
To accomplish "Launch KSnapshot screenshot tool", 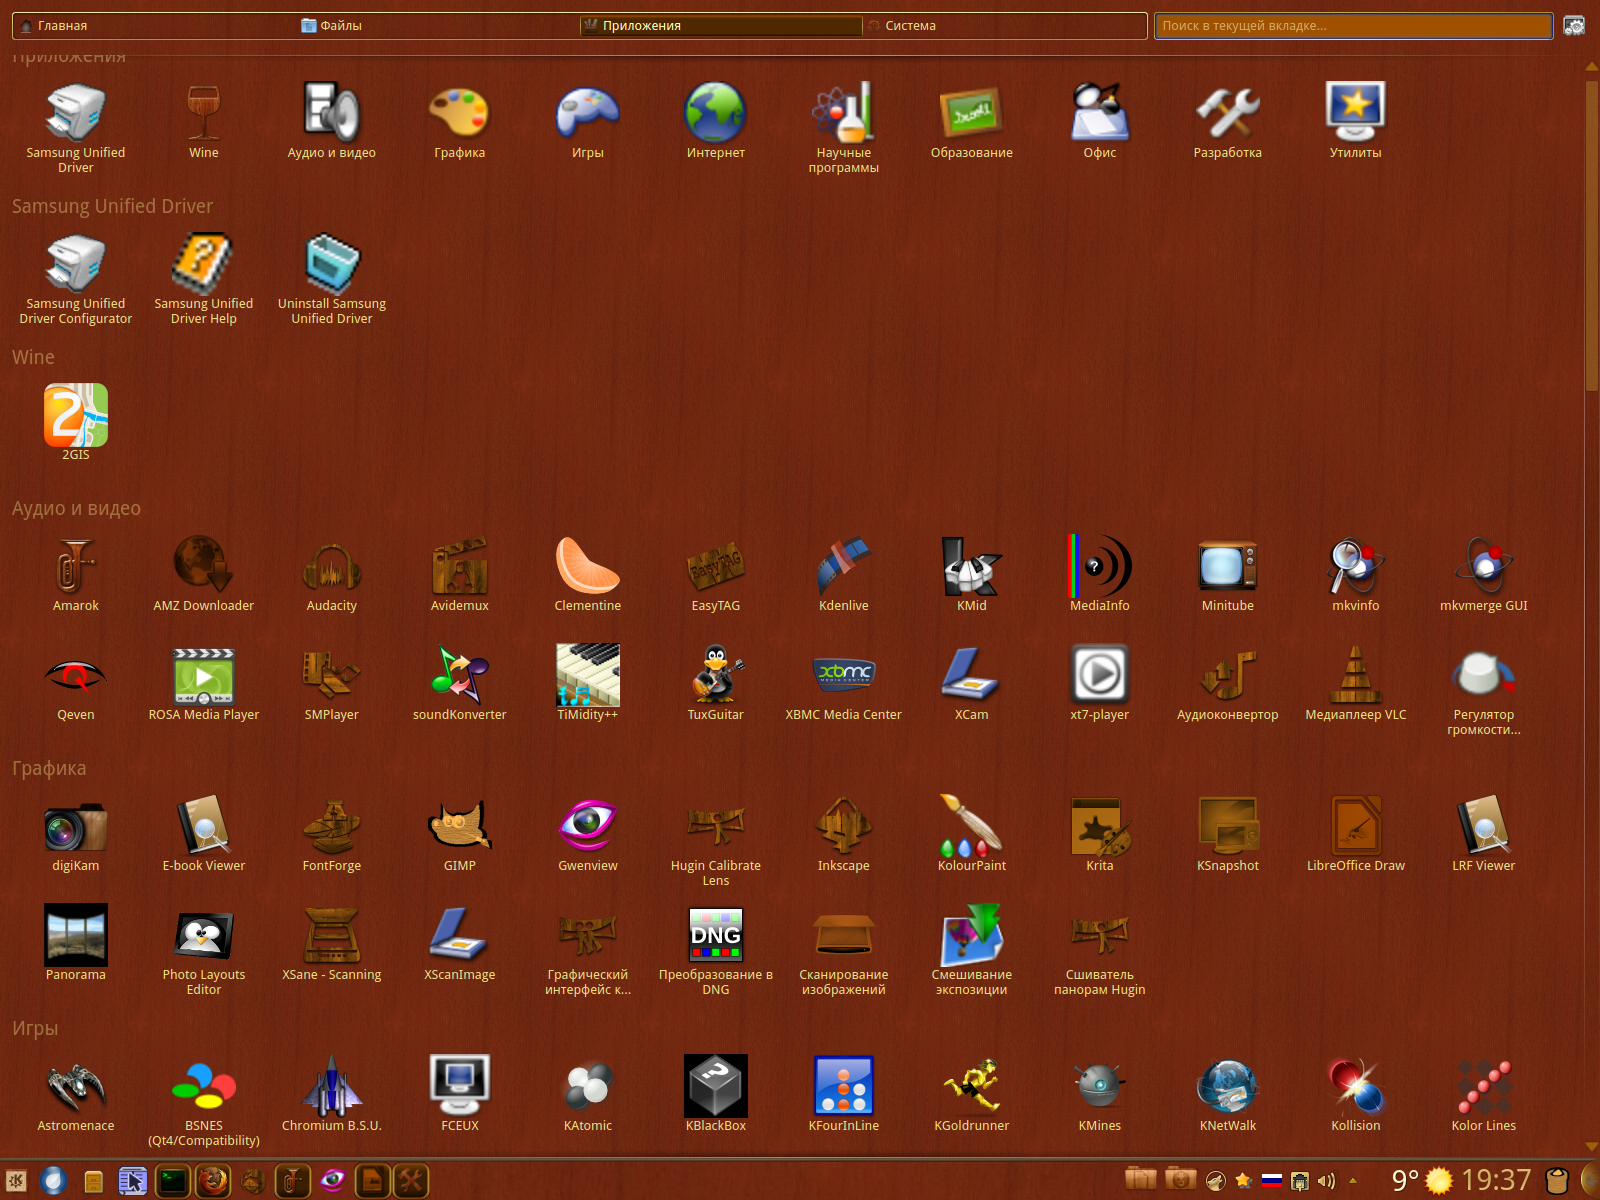I will pos(1228,835).
